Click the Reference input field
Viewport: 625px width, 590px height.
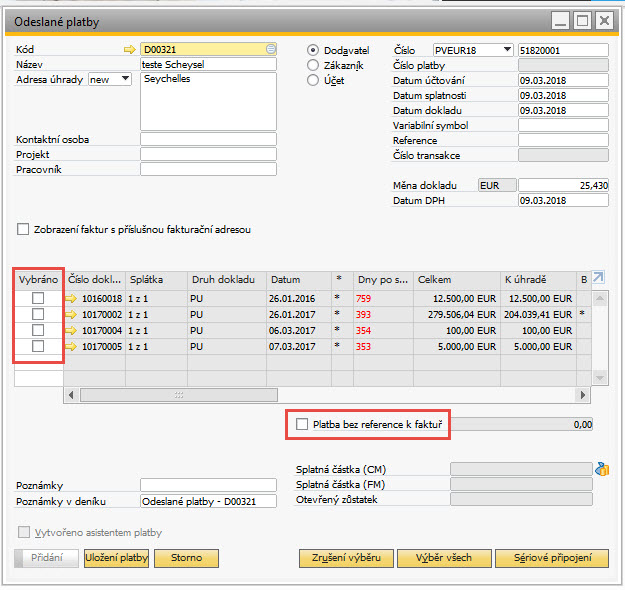tap(563, 140)
